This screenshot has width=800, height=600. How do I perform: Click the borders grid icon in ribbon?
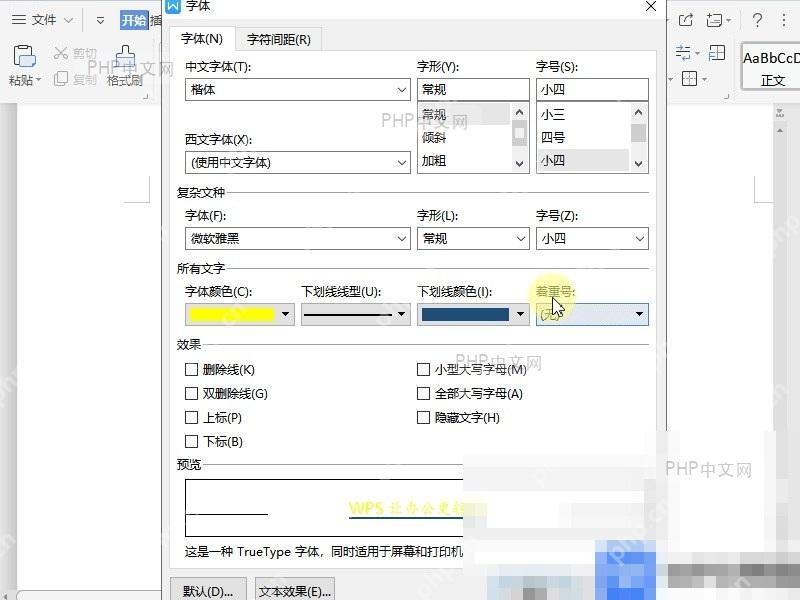coord(689,79)
